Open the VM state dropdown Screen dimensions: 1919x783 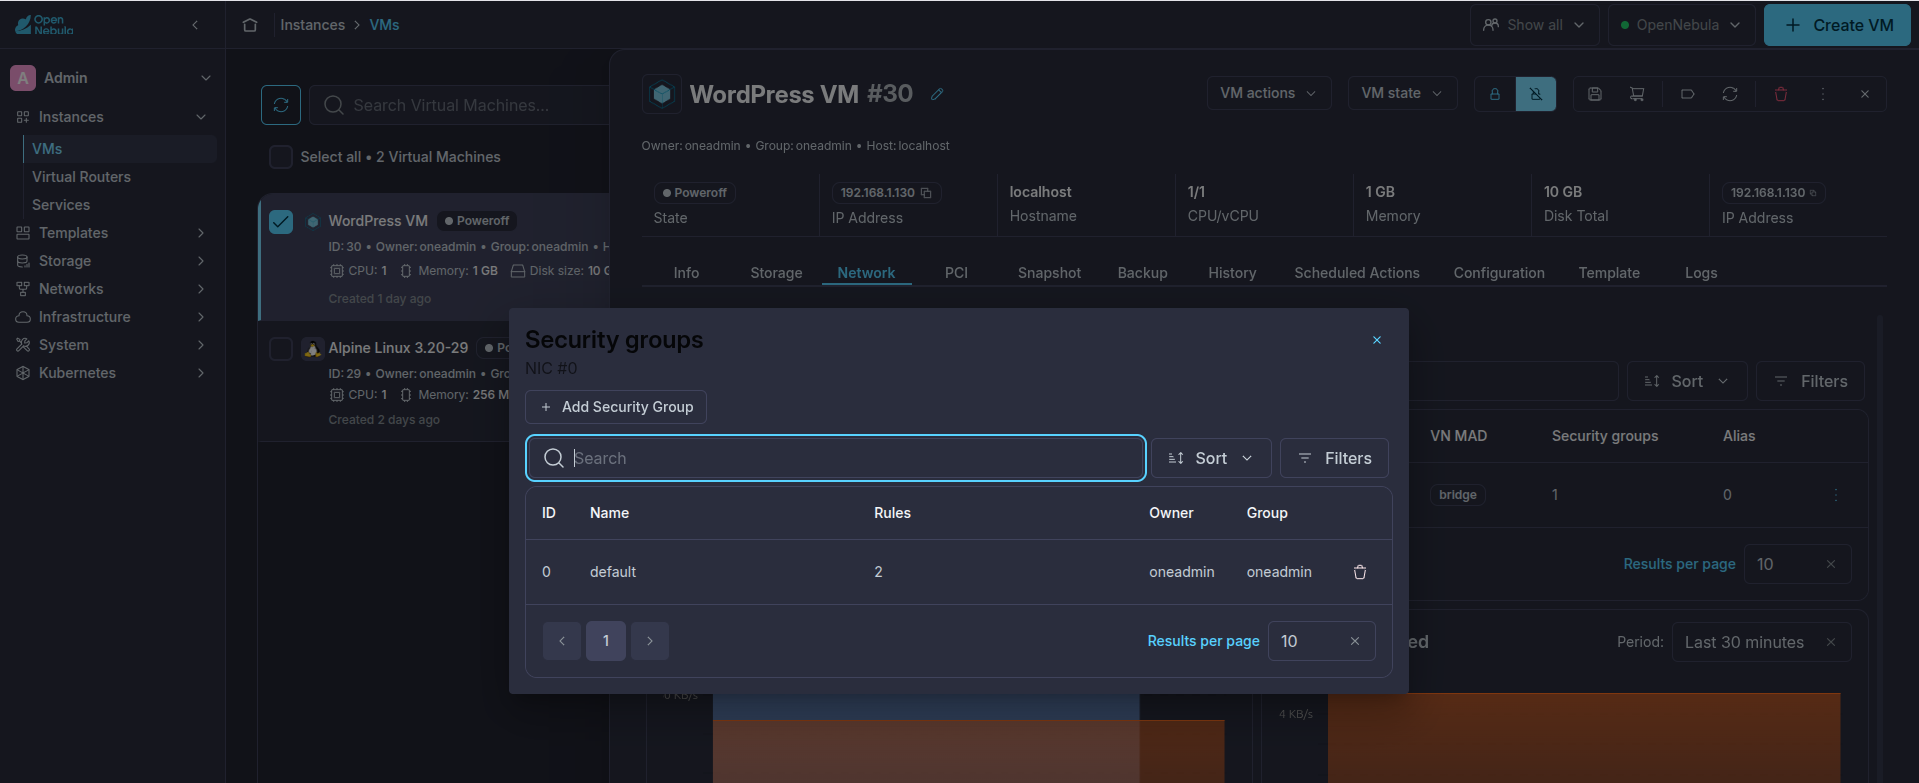pyautogui.click(x=1402, y=93)
